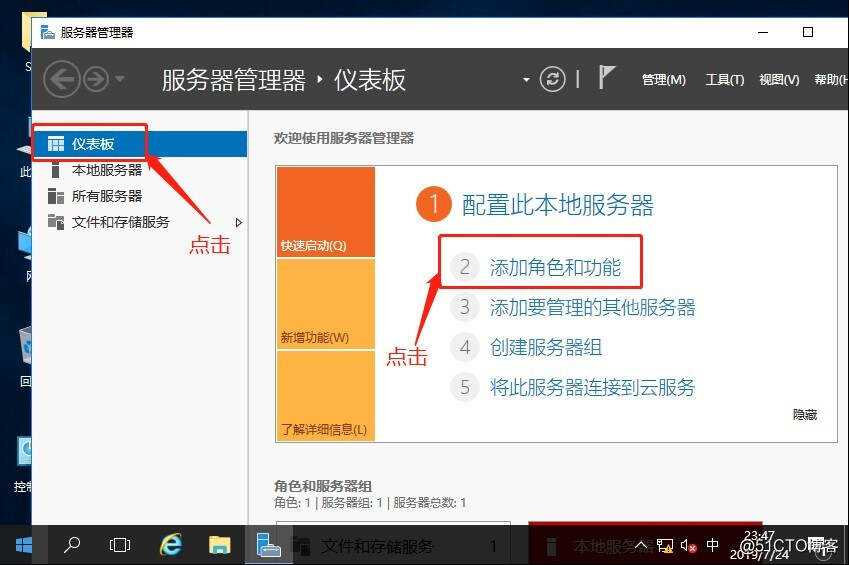Open the 管理(M) menu
This screenshot has height=565, width=849.
pyautogui.click(x=664, y=80)
